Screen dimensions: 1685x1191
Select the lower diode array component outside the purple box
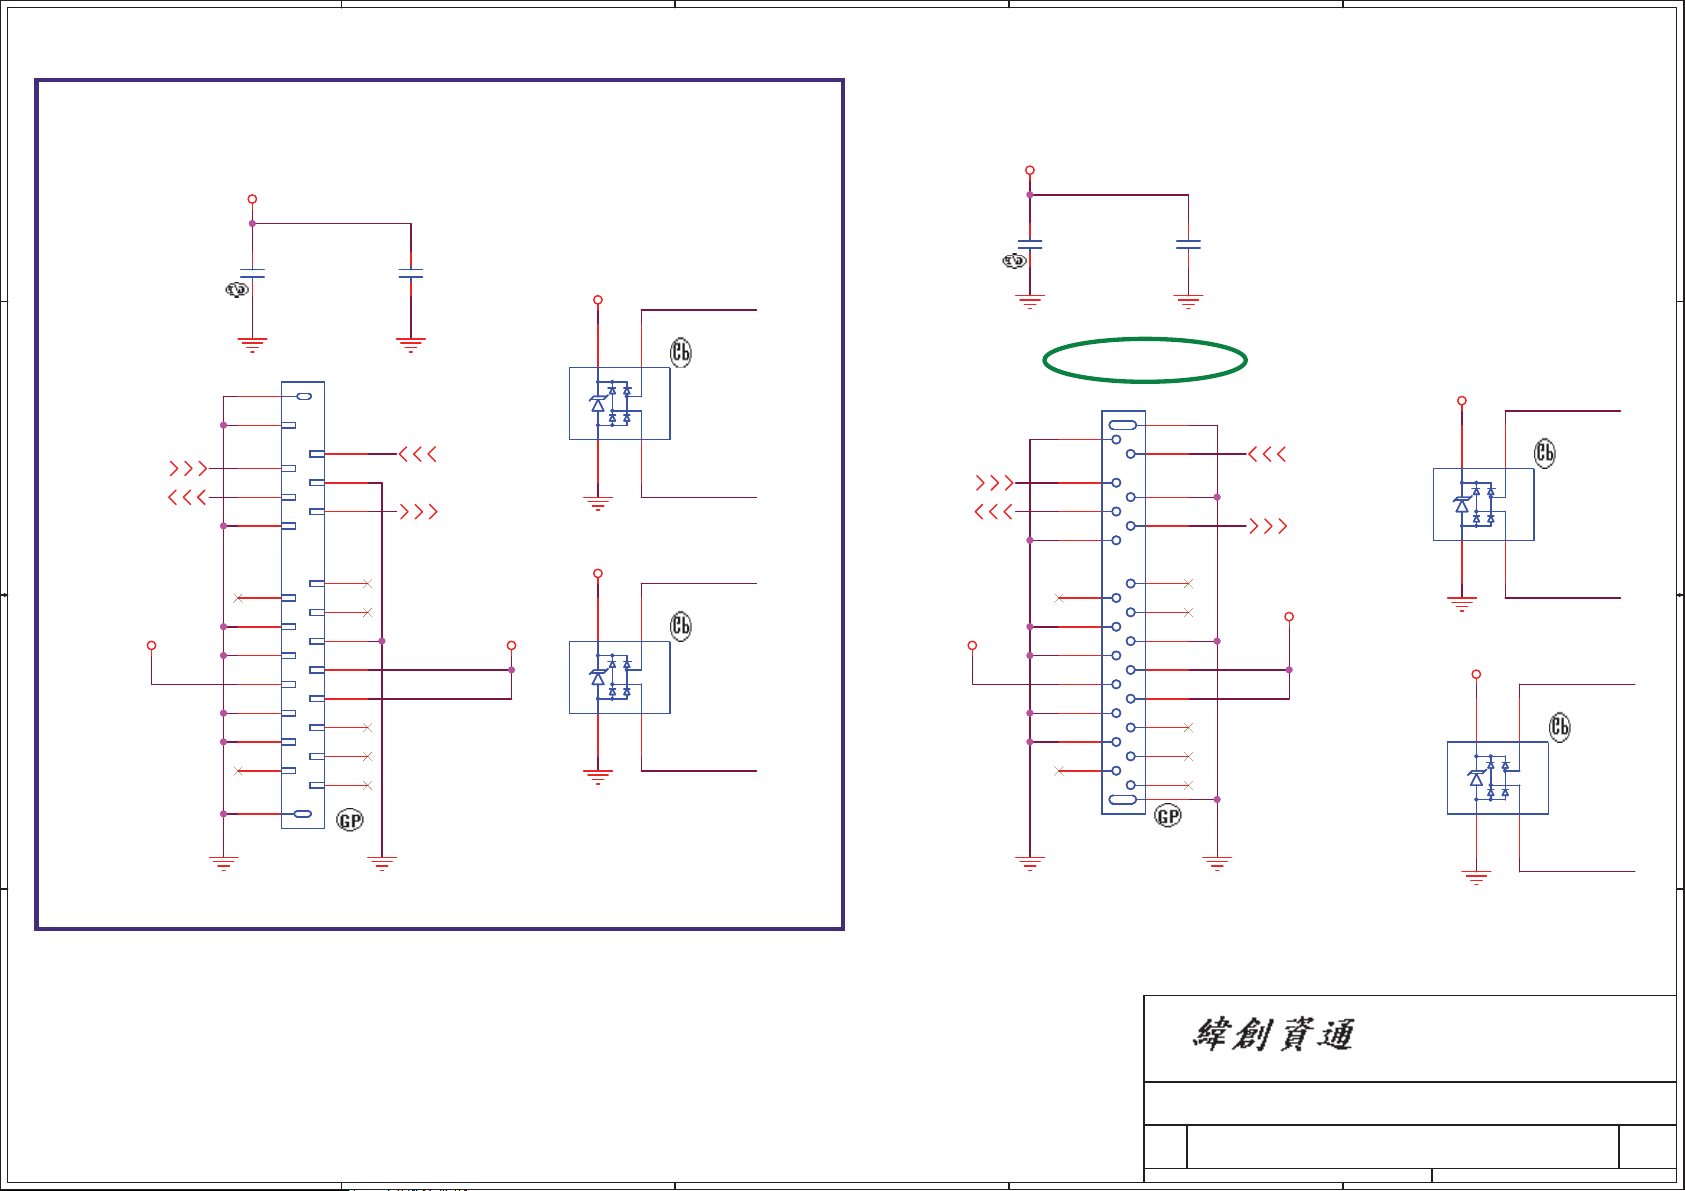[1498, 778]
